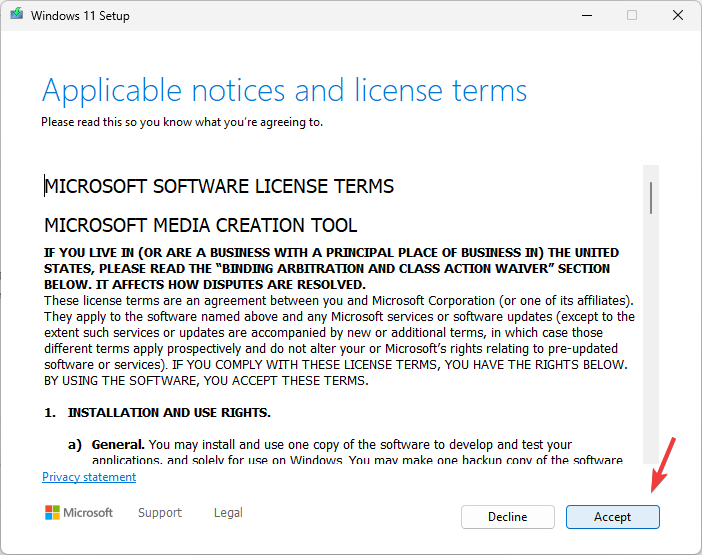Decline the license terms
The image size is (702, 555).
pyautogui.click(x=508, y=517)
